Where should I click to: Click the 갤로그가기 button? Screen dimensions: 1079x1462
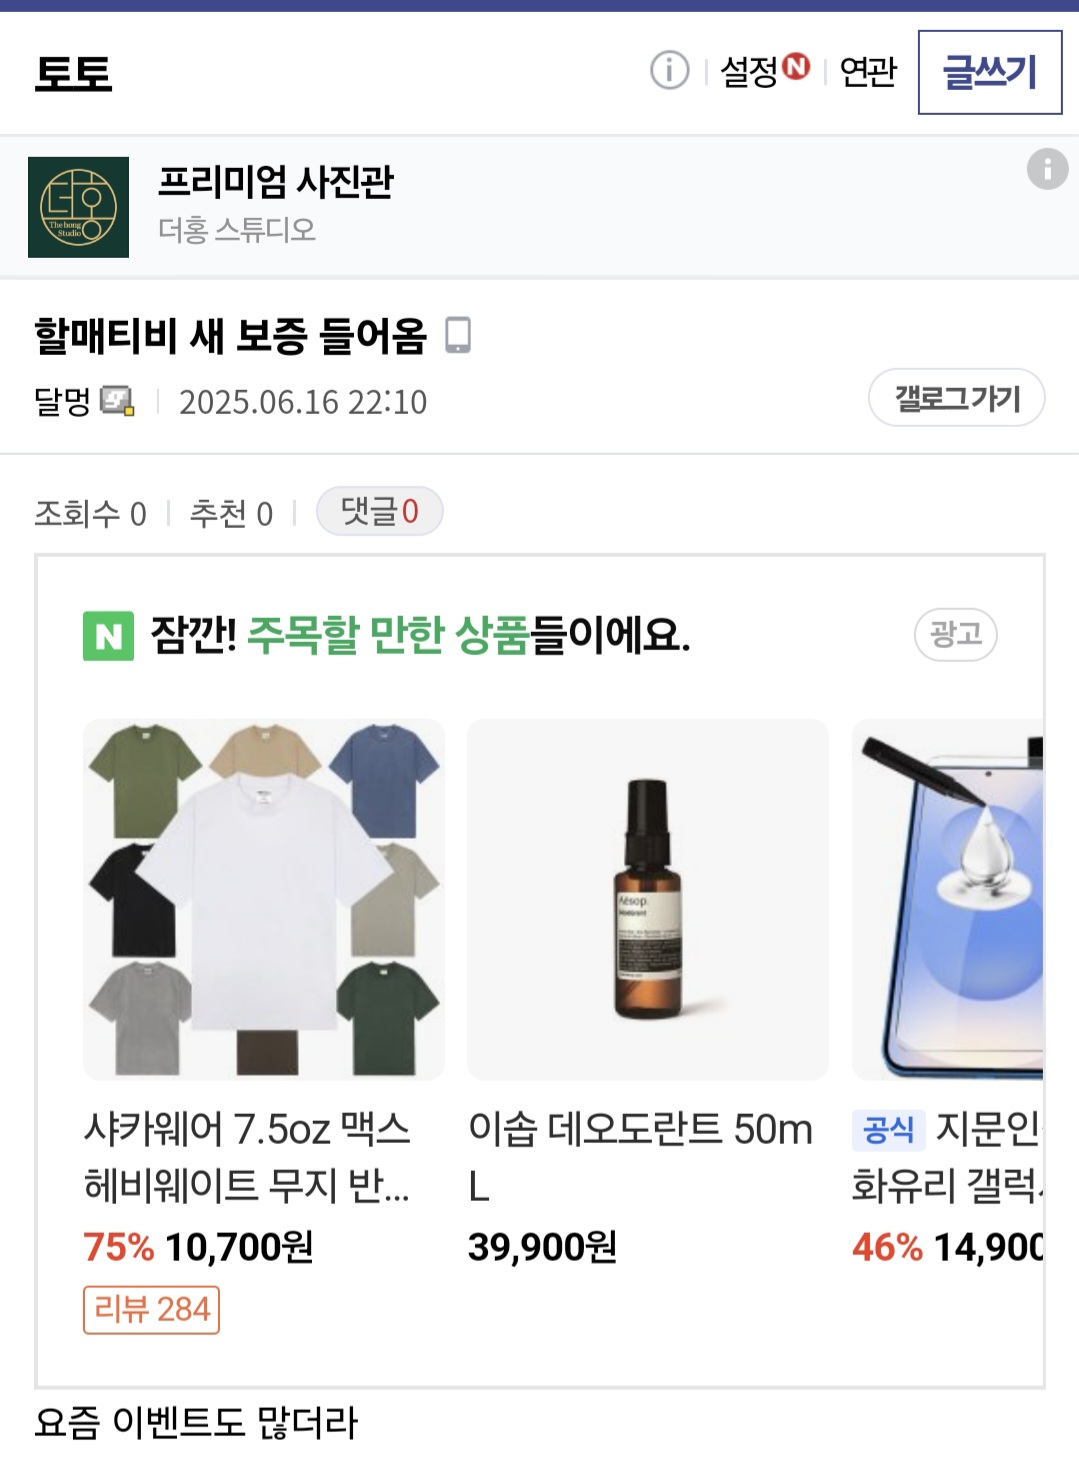coord(956,398)
